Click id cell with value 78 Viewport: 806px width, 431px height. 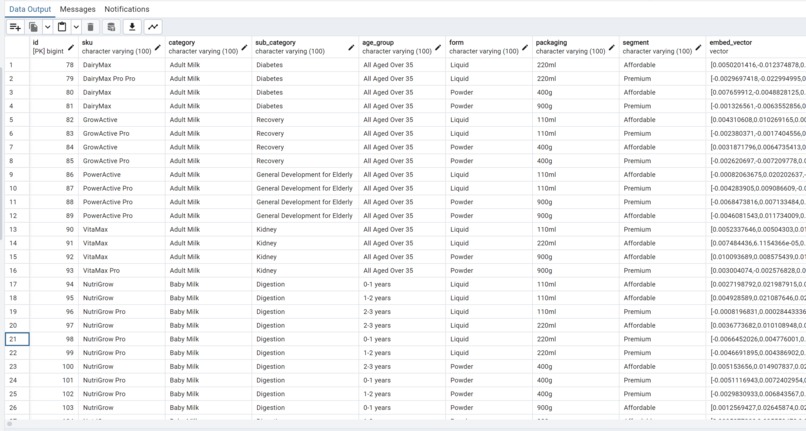click(54, 65)
